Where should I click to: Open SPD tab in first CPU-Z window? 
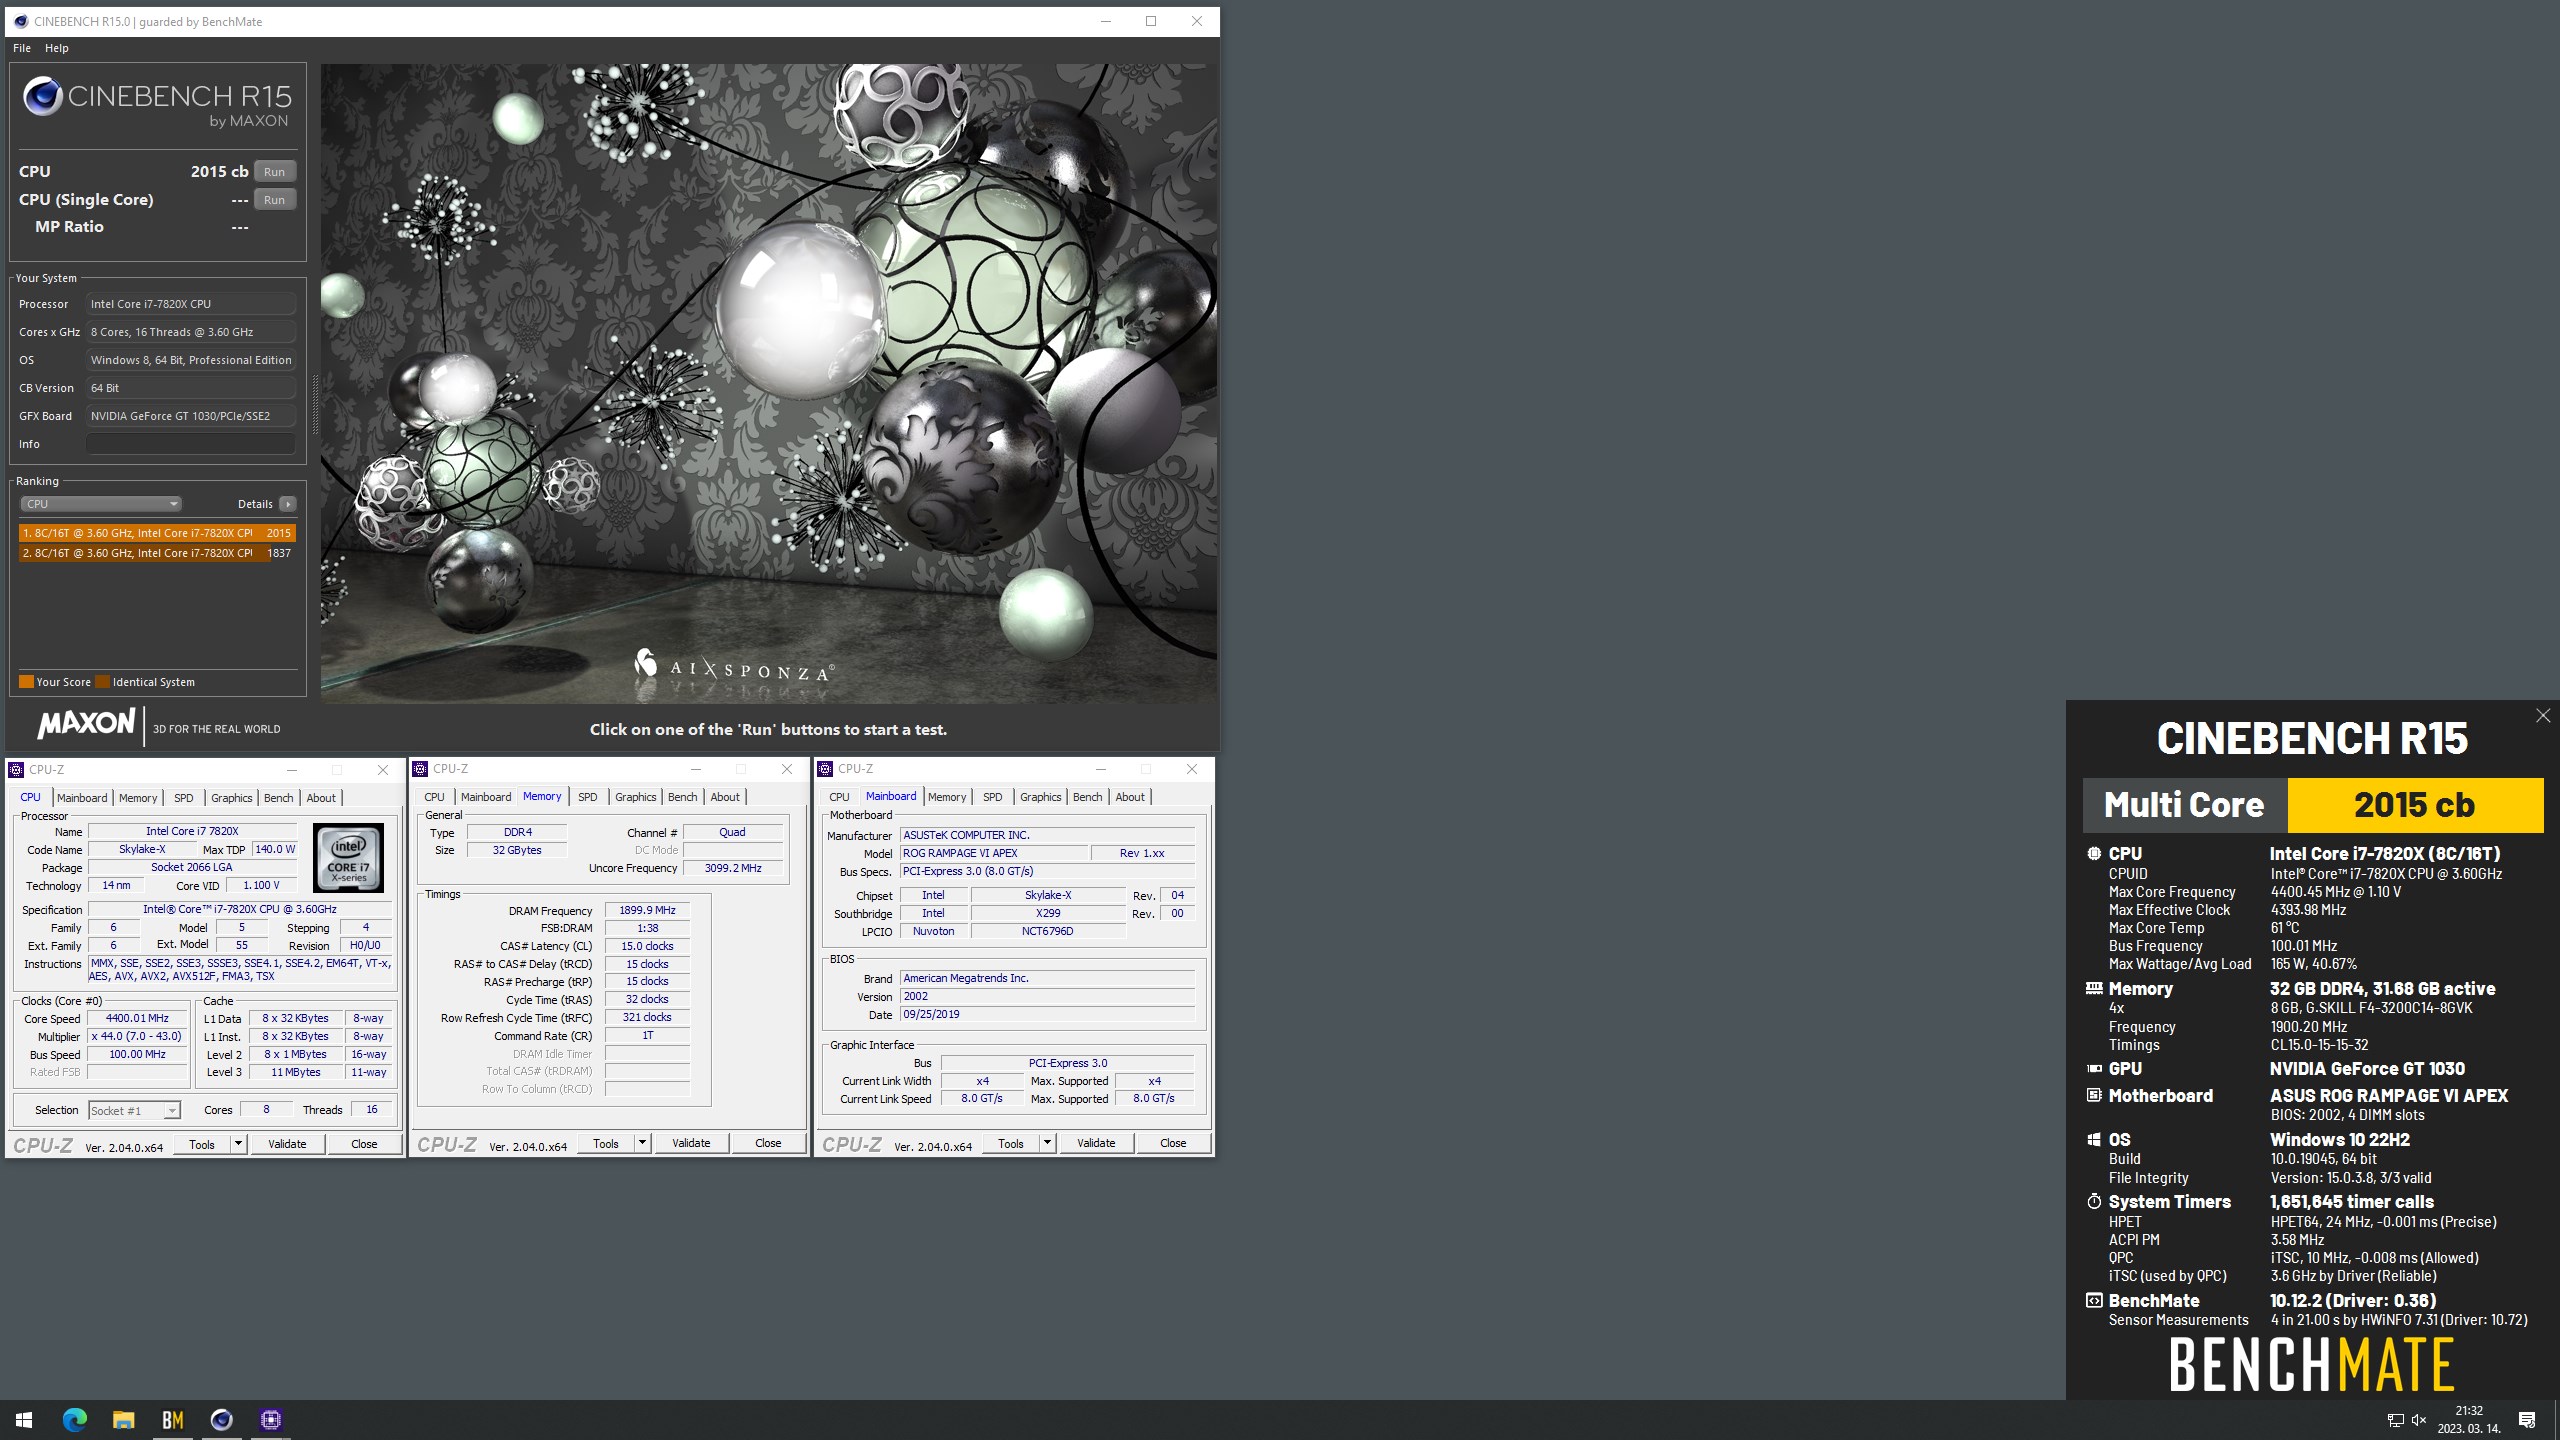184,798
